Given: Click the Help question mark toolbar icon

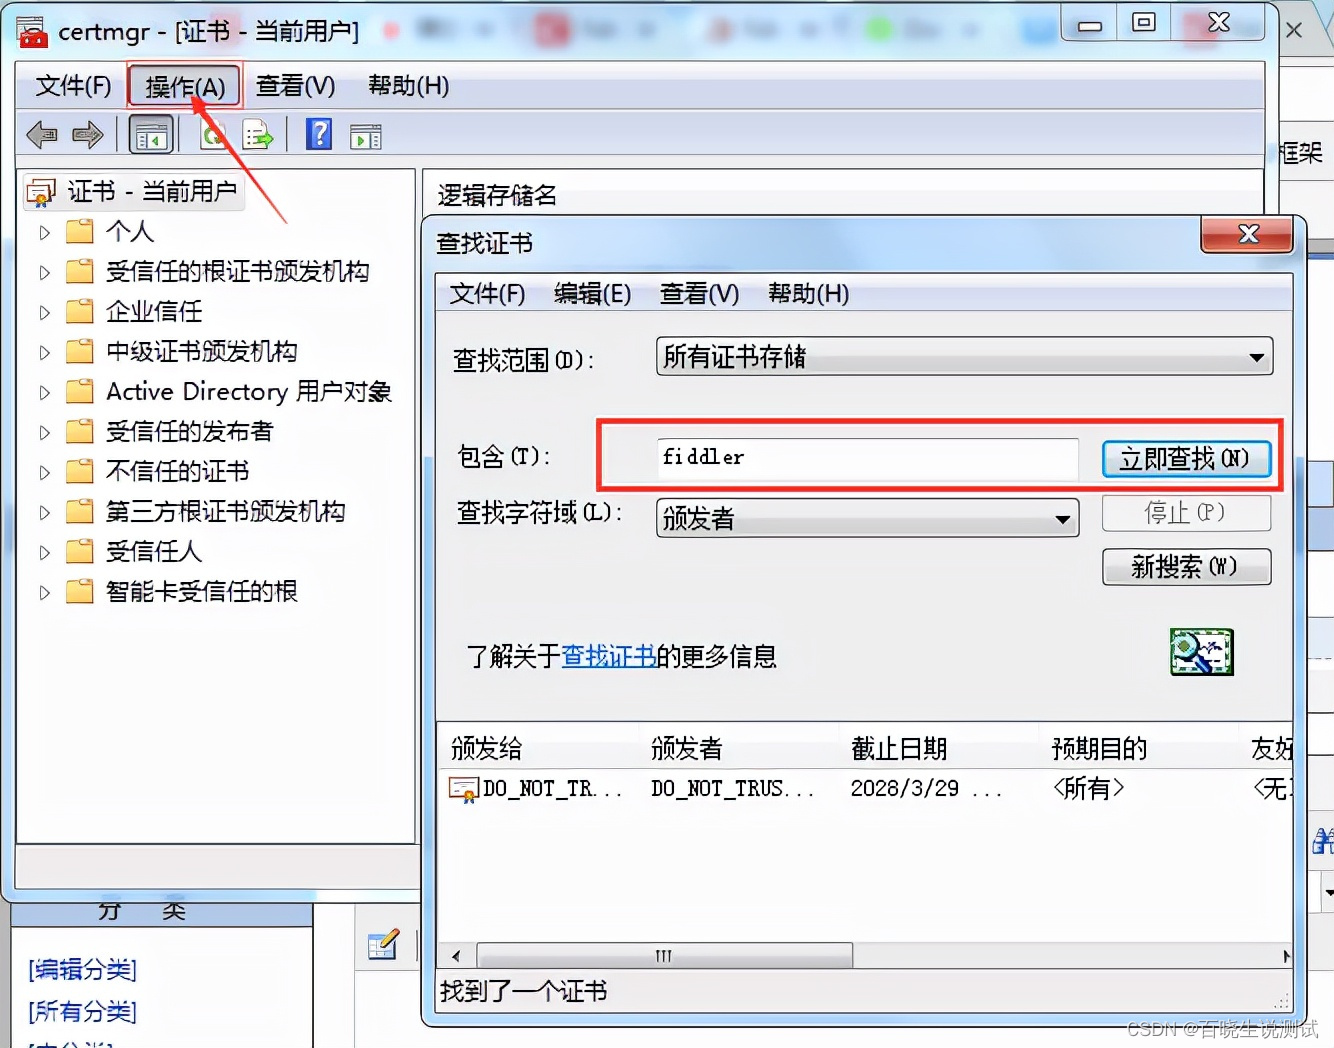Looking at the screenshot, I should point(319,134).
